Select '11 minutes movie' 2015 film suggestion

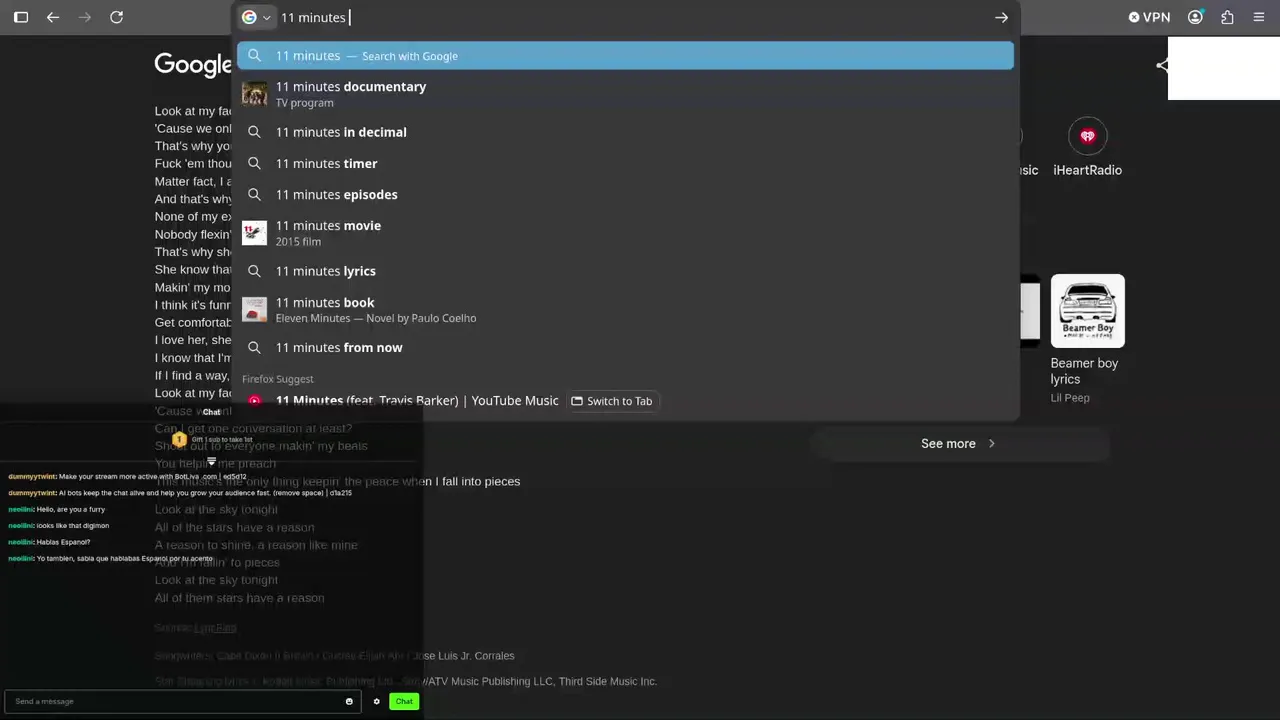(625, 233)
